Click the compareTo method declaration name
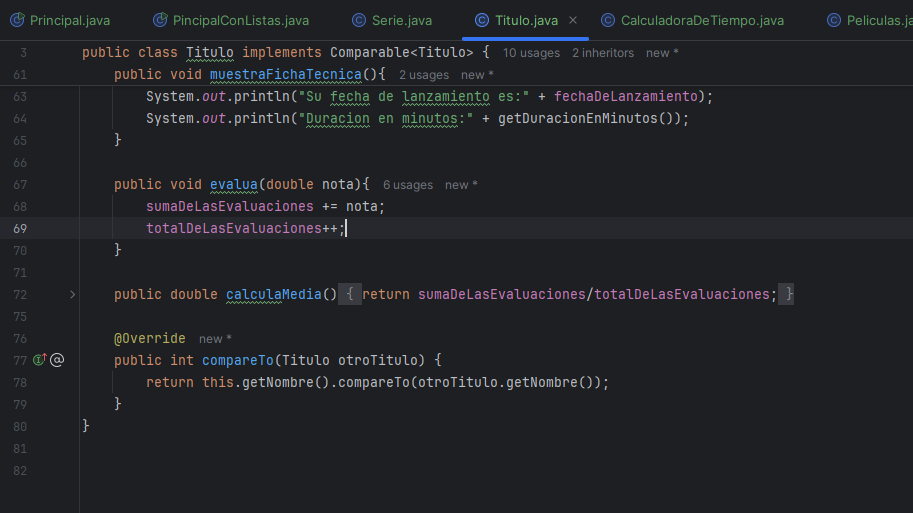The width and height of the screenshot is (913, 513). 238,360
